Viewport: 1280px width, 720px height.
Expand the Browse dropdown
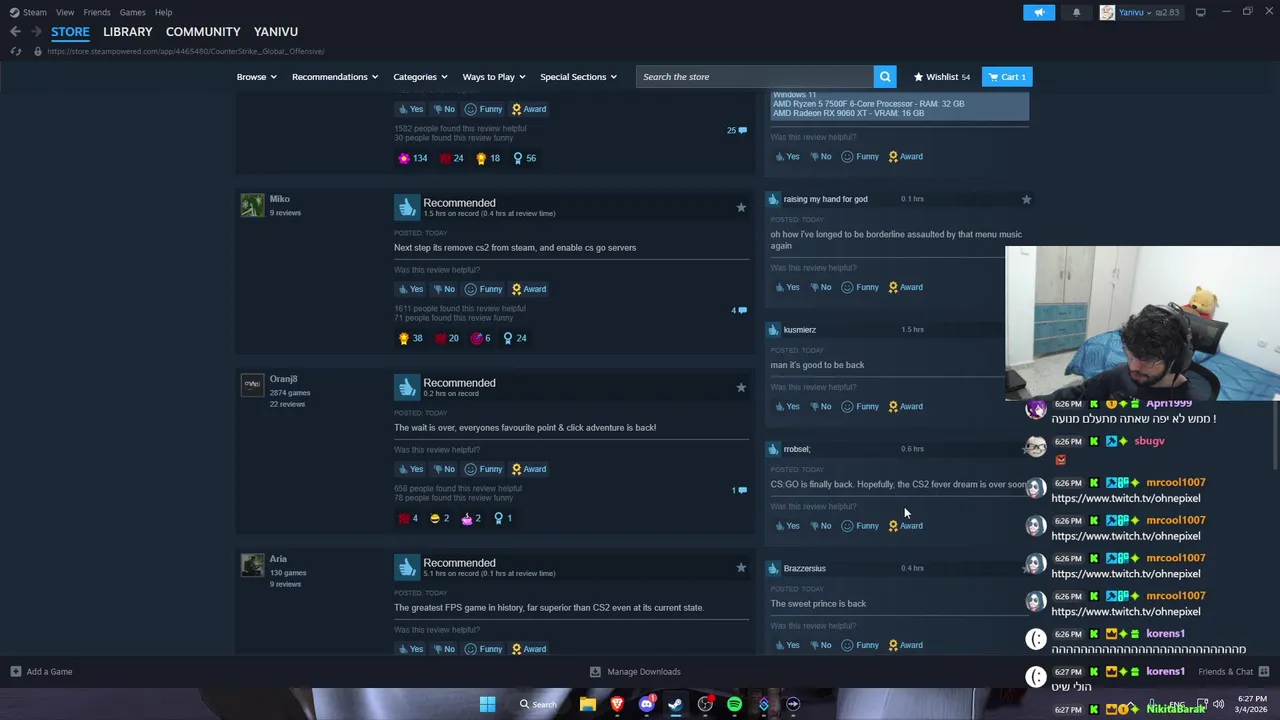coord(257,77)
